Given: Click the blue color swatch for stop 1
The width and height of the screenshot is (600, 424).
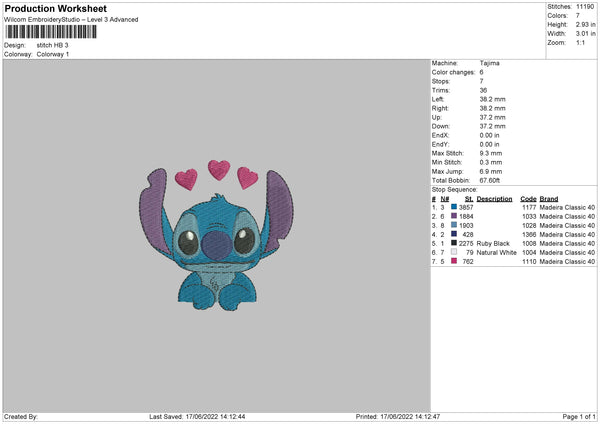Looking at the screenshot, I should pos(453,207).
